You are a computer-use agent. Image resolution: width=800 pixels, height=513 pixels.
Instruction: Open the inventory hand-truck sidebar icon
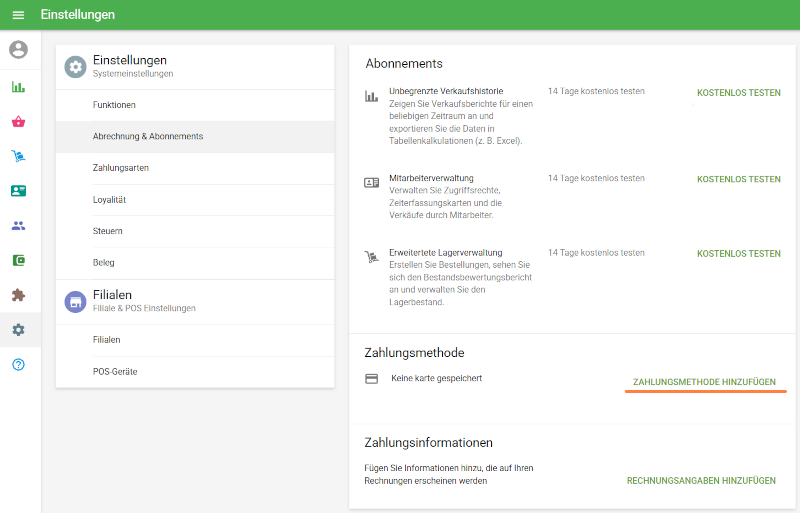pyautogui.click(x=18, y=156)
